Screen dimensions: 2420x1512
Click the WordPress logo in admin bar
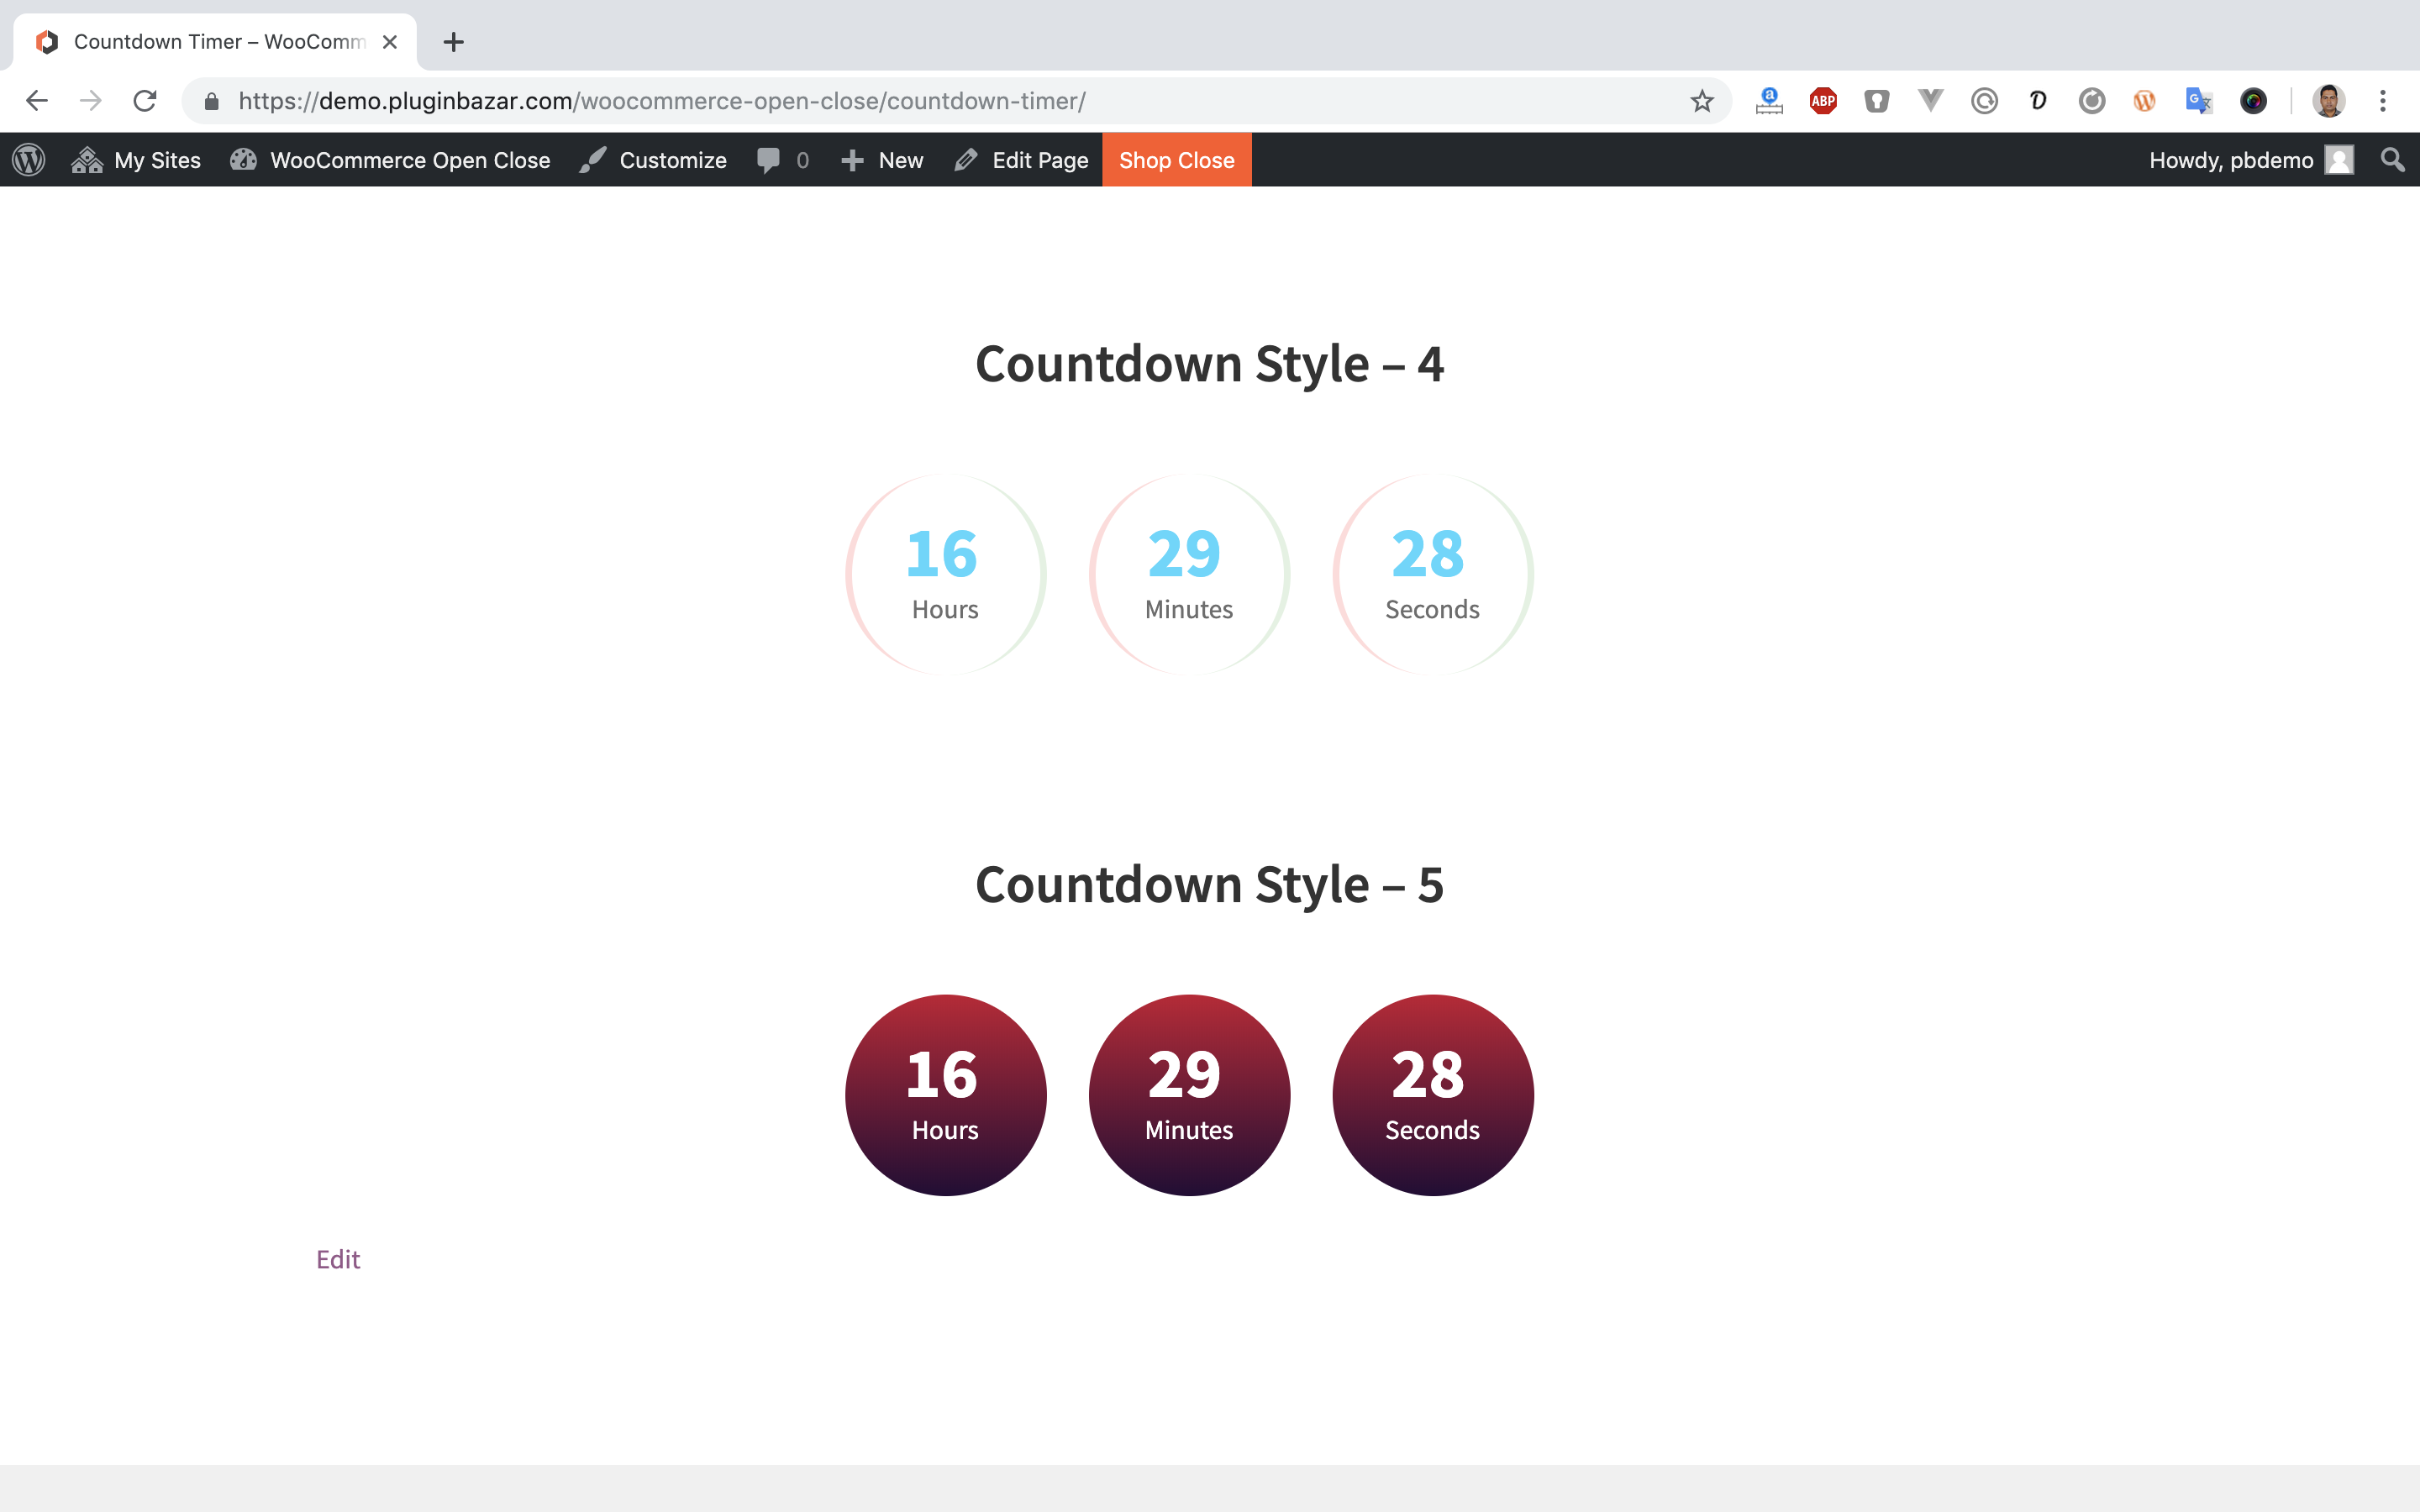click(29, 160)
